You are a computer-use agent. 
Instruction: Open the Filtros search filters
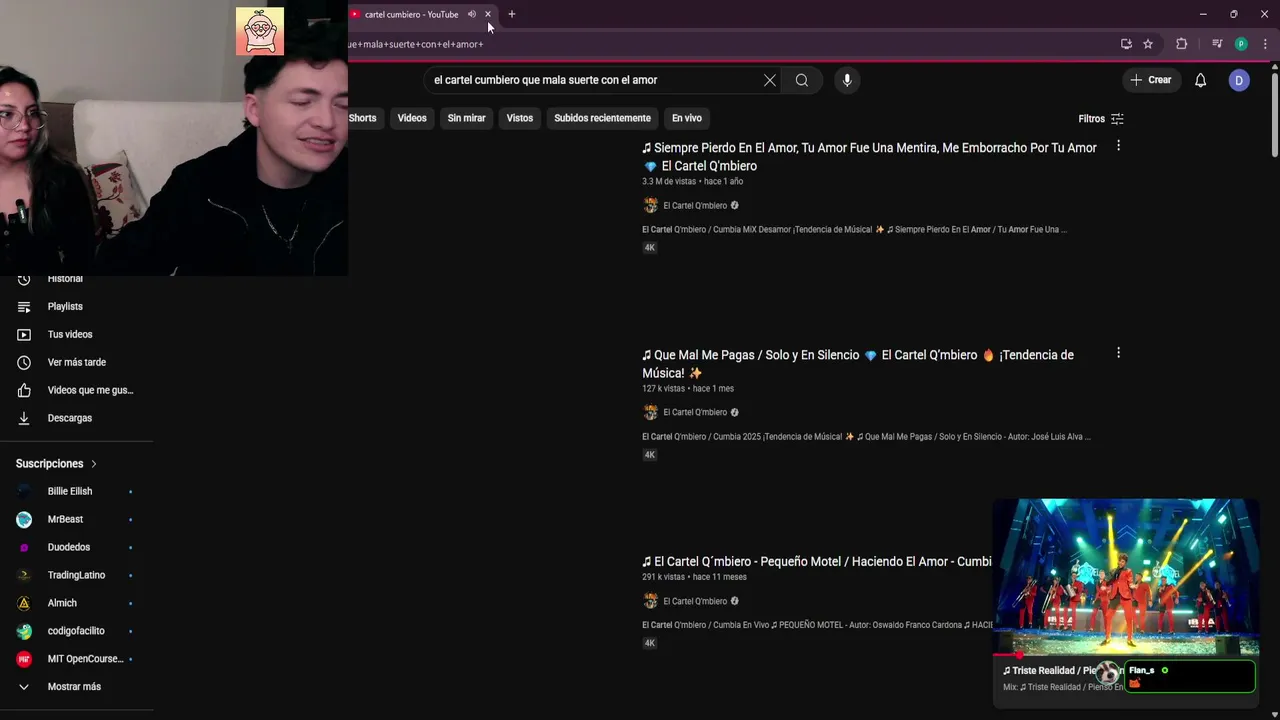pyautogui.click(x=1101, y=118)
